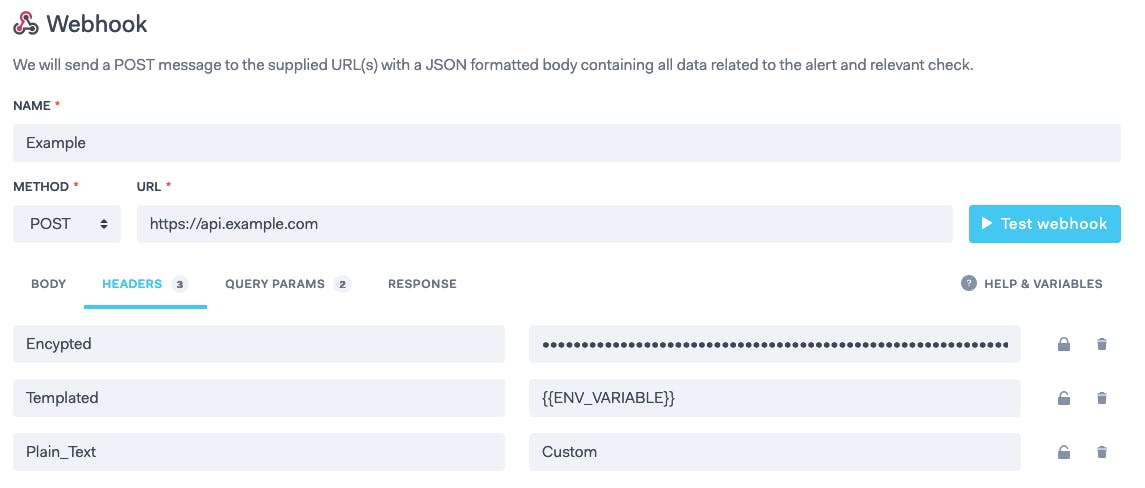Click the help question mark icon

(x=968, y=283)
